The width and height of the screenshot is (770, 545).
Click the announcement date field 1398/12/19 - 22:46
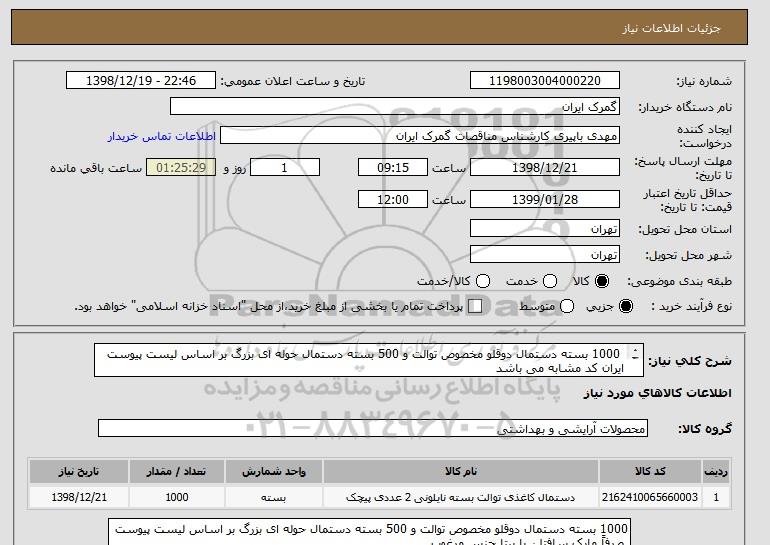point(141,81)
